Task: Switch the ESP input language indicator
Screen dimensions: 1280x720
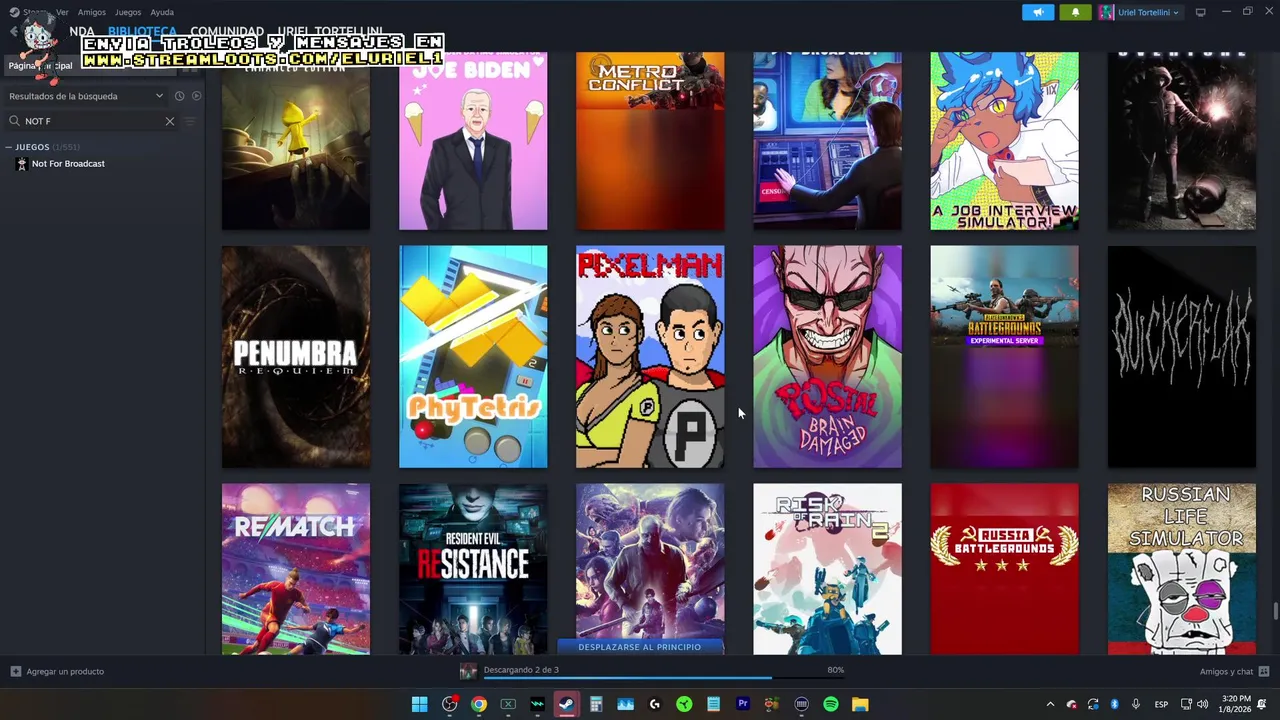Action: (x=1161, y=704)
